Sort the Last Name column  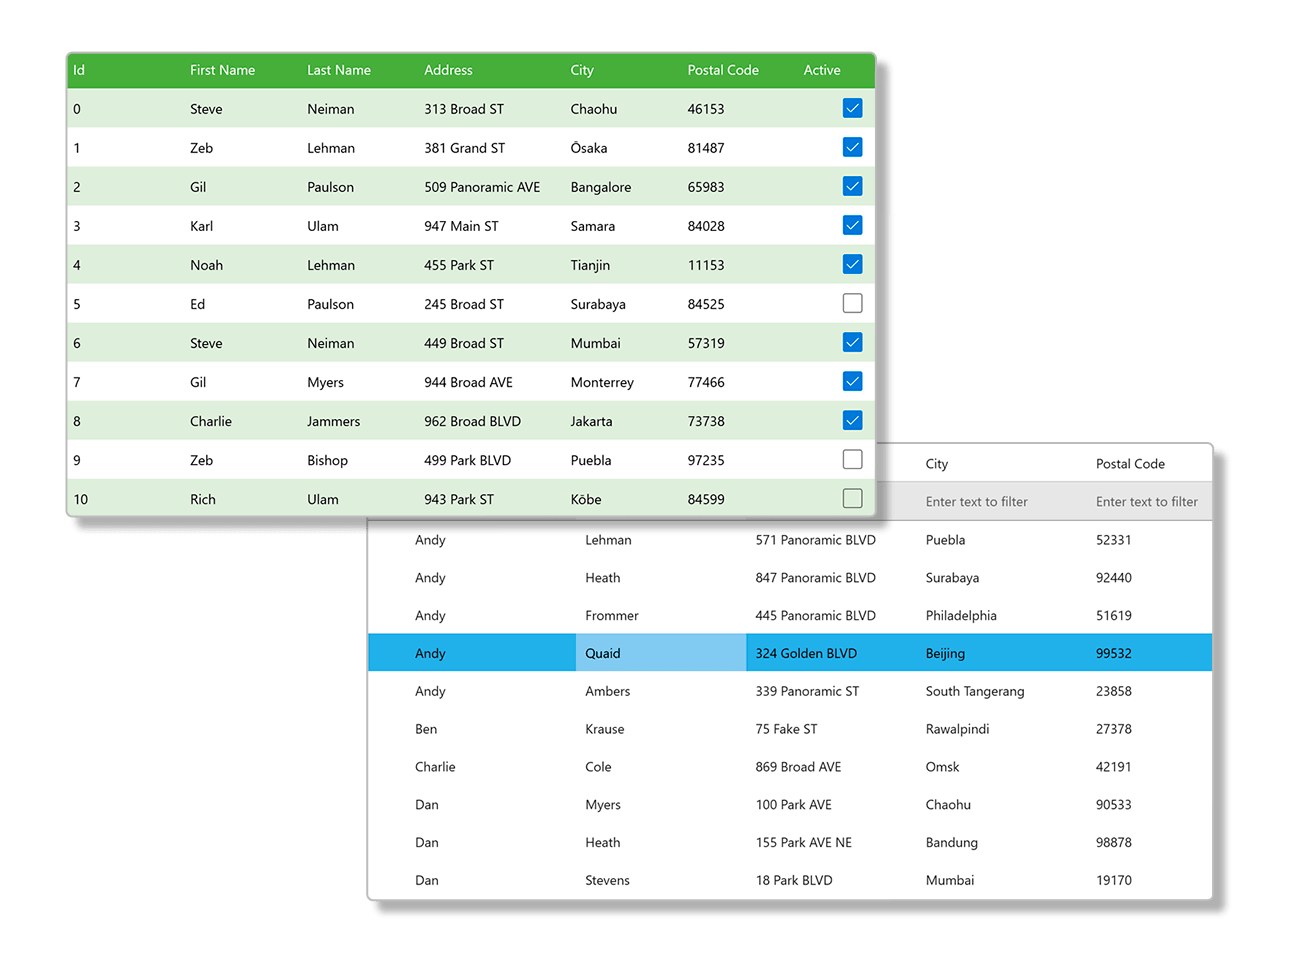tap(339, 70)
